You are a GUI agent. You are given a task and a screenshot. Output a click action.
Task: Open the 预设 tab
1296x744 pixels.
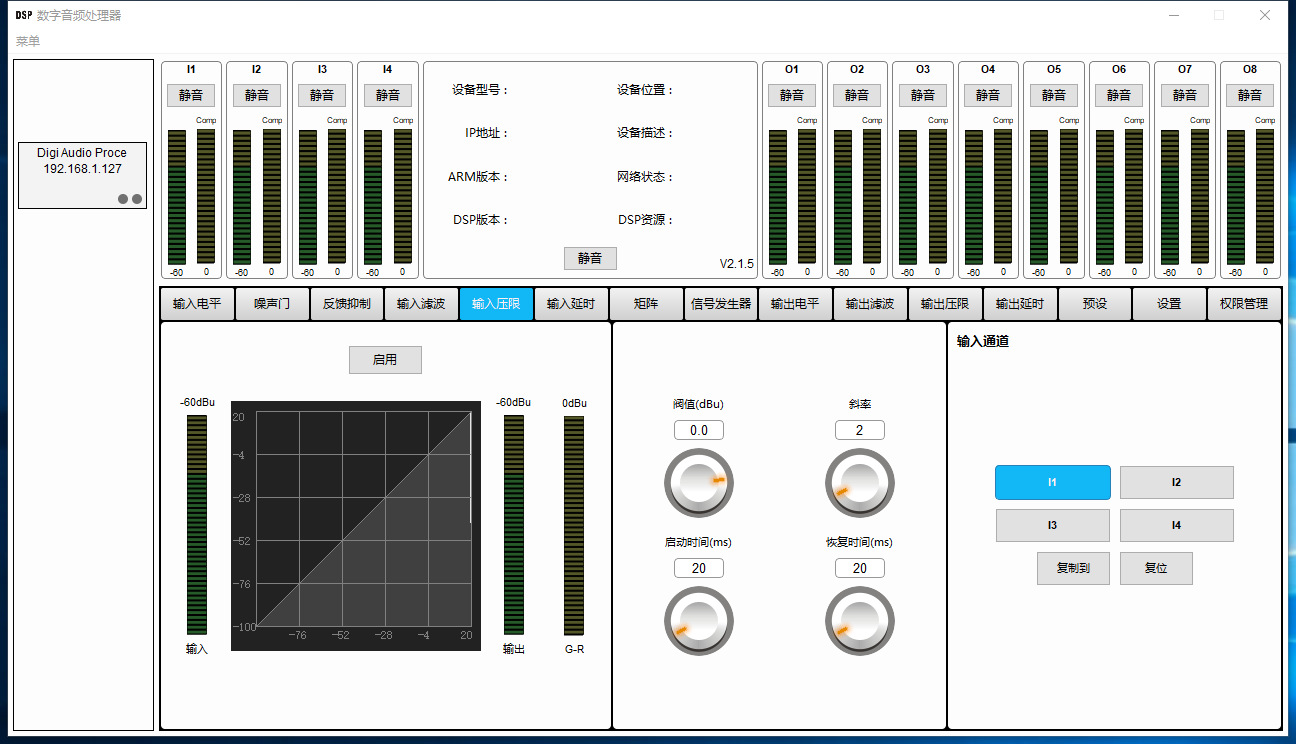point(1094,304)
